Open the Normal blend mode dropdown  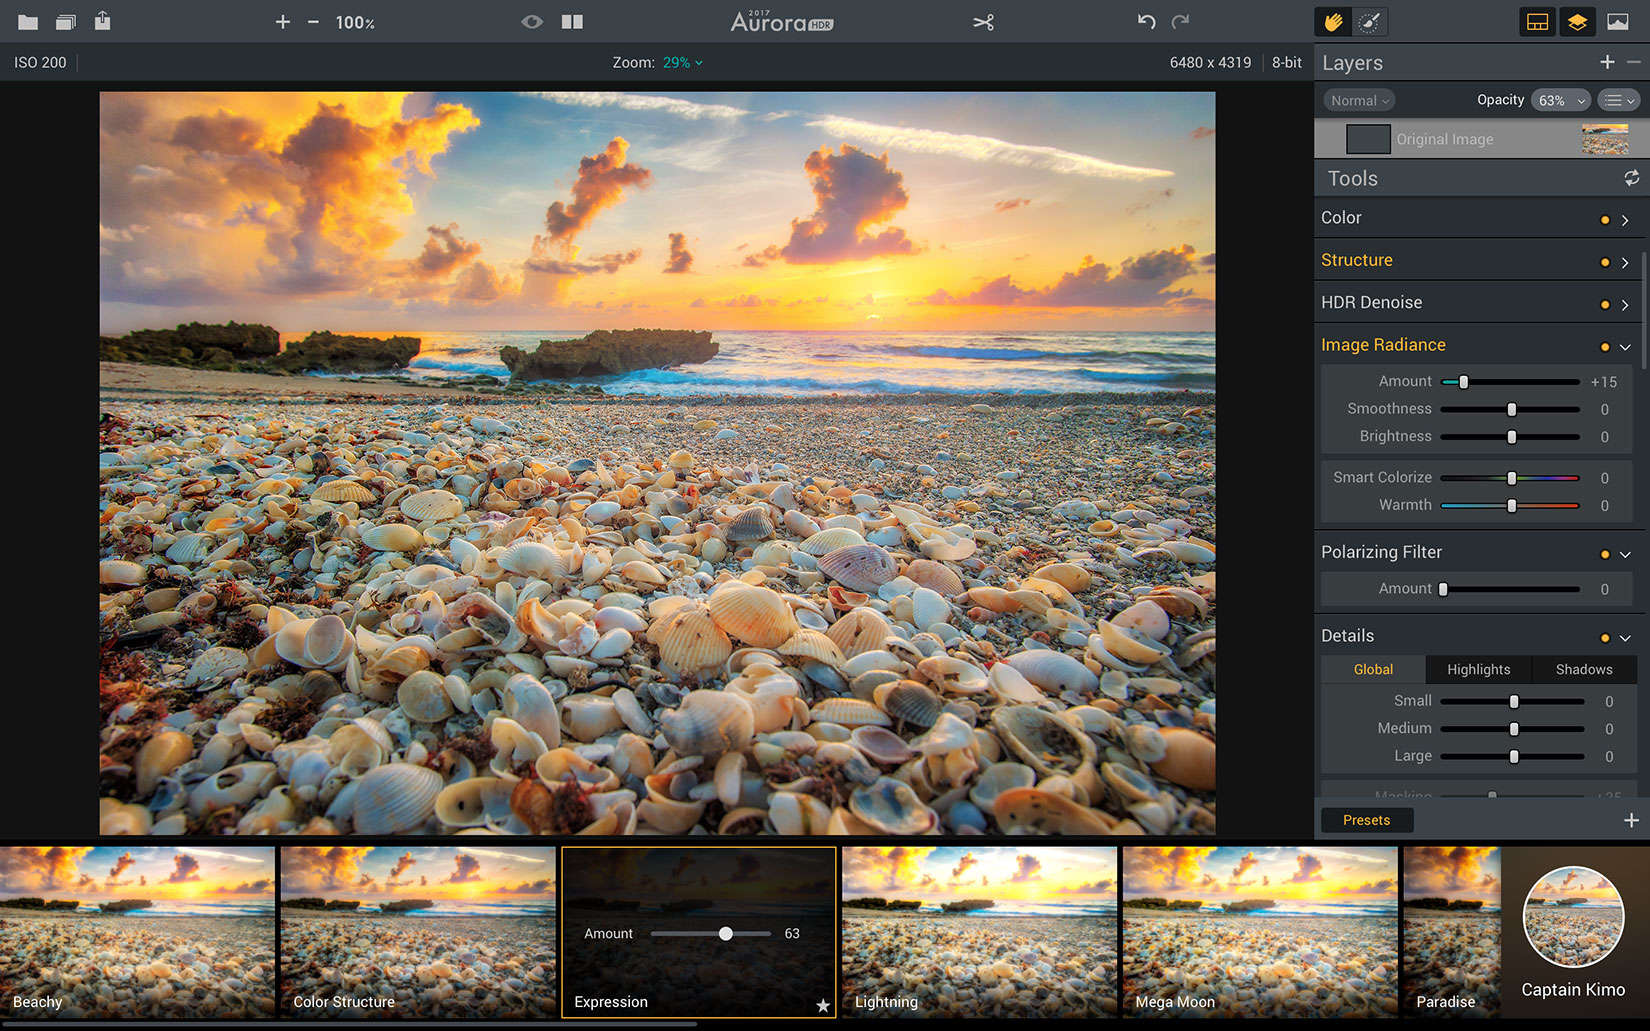click(1359, 100)
